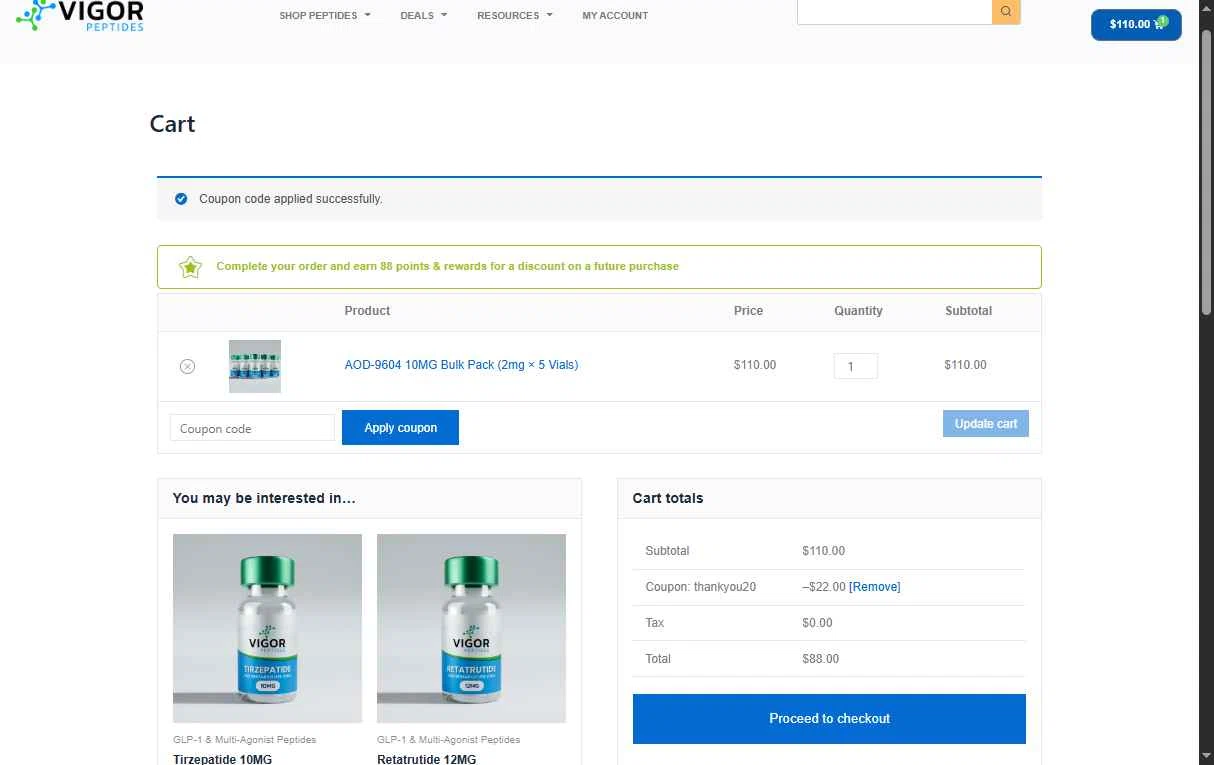Click the green star rewards icon
Image resolution: width=1214 pixels, height=765 pixels.
190,267
